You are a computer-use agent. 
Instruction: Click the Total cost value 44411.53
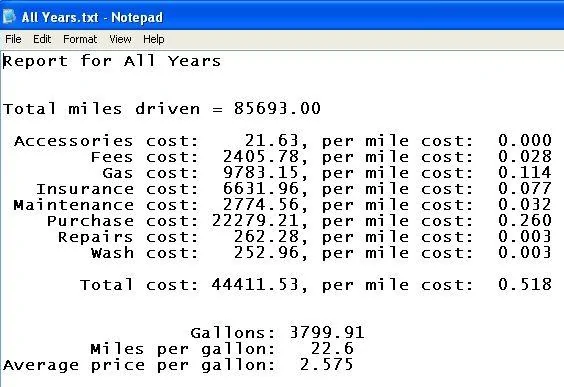[x=255, y=284]
